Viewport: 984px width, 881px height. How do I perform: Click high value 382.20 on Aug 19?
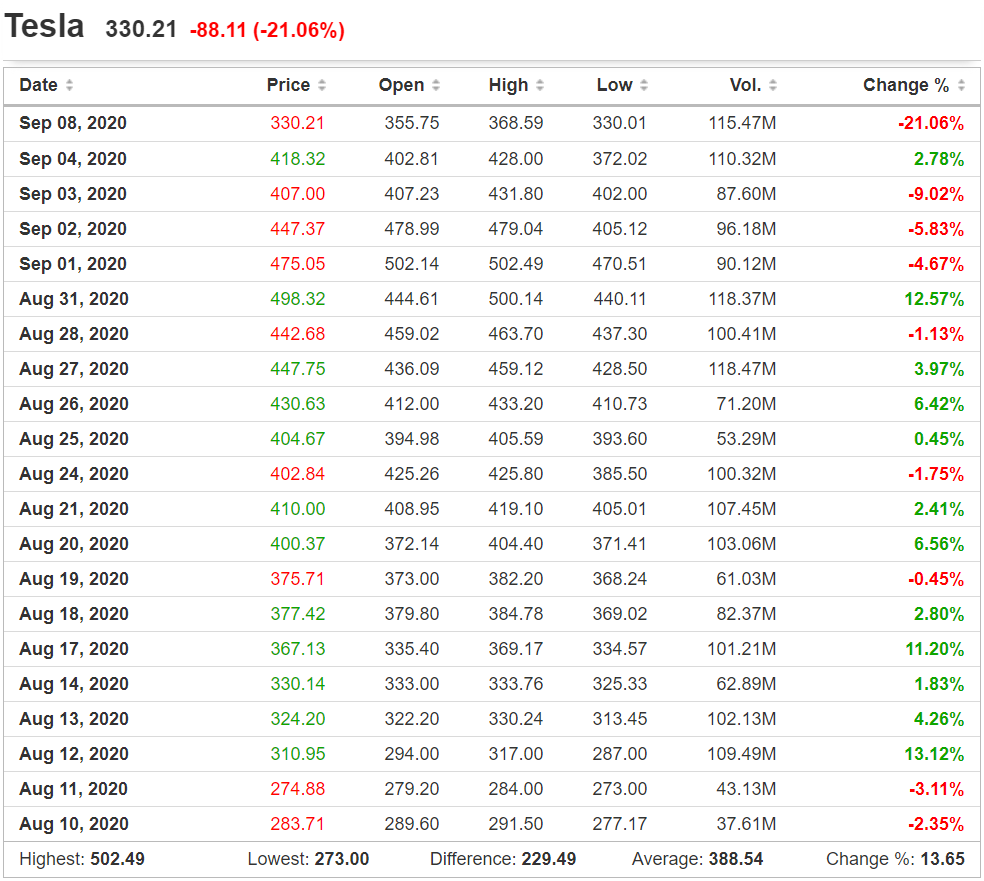pos(516,579)
